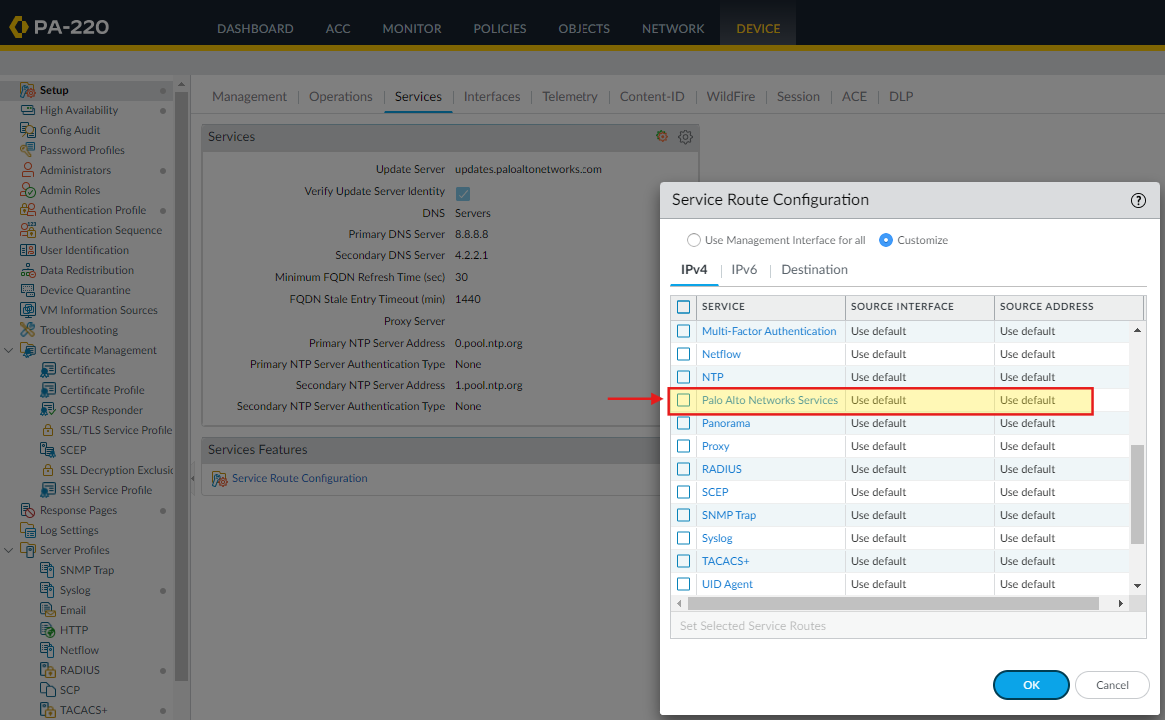
Task: Tick the select-all checkbox in the SERVICE header
Action: pyautogui.click(x=684, y=306)
